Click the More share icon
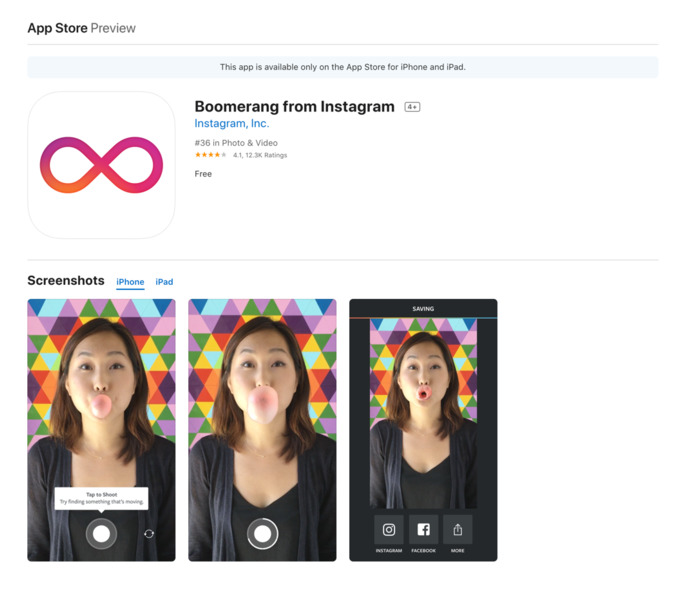Image resolution: width=680 pixels, height=594 pixels. click(x=458, y=529)
